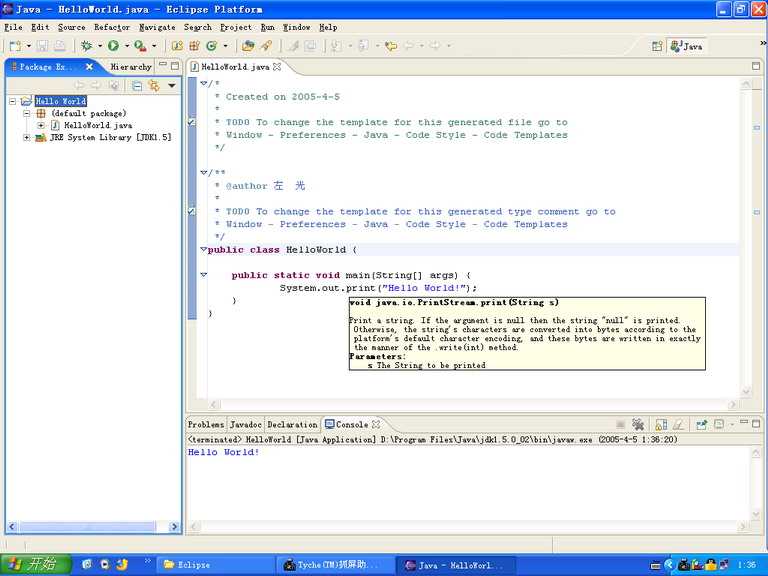Click the Java perspective button

(x=687, y=46)
